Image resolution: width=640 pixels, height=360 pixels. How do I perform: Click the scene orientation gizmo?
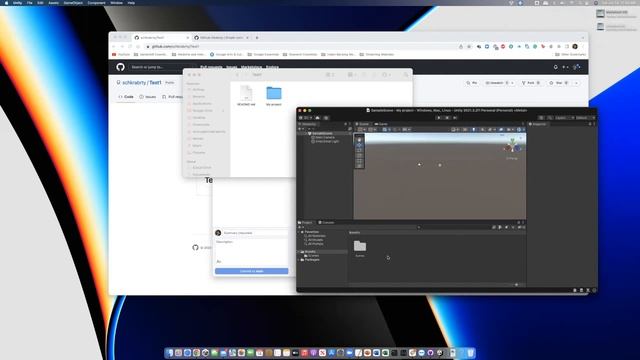click(x=512, y=146)
